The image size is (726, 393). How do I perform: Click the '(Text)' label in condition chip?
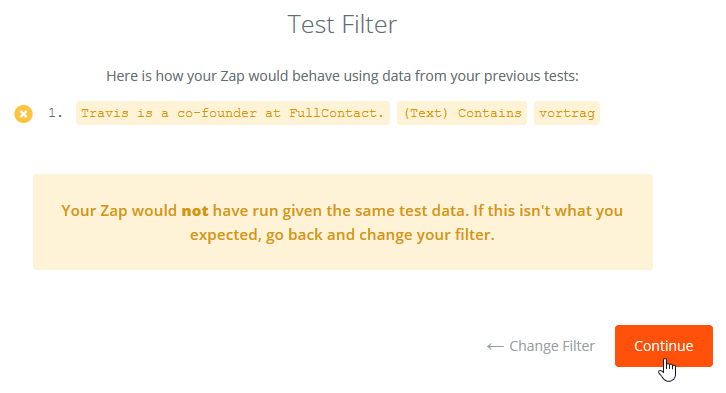[x=426, y=113]
